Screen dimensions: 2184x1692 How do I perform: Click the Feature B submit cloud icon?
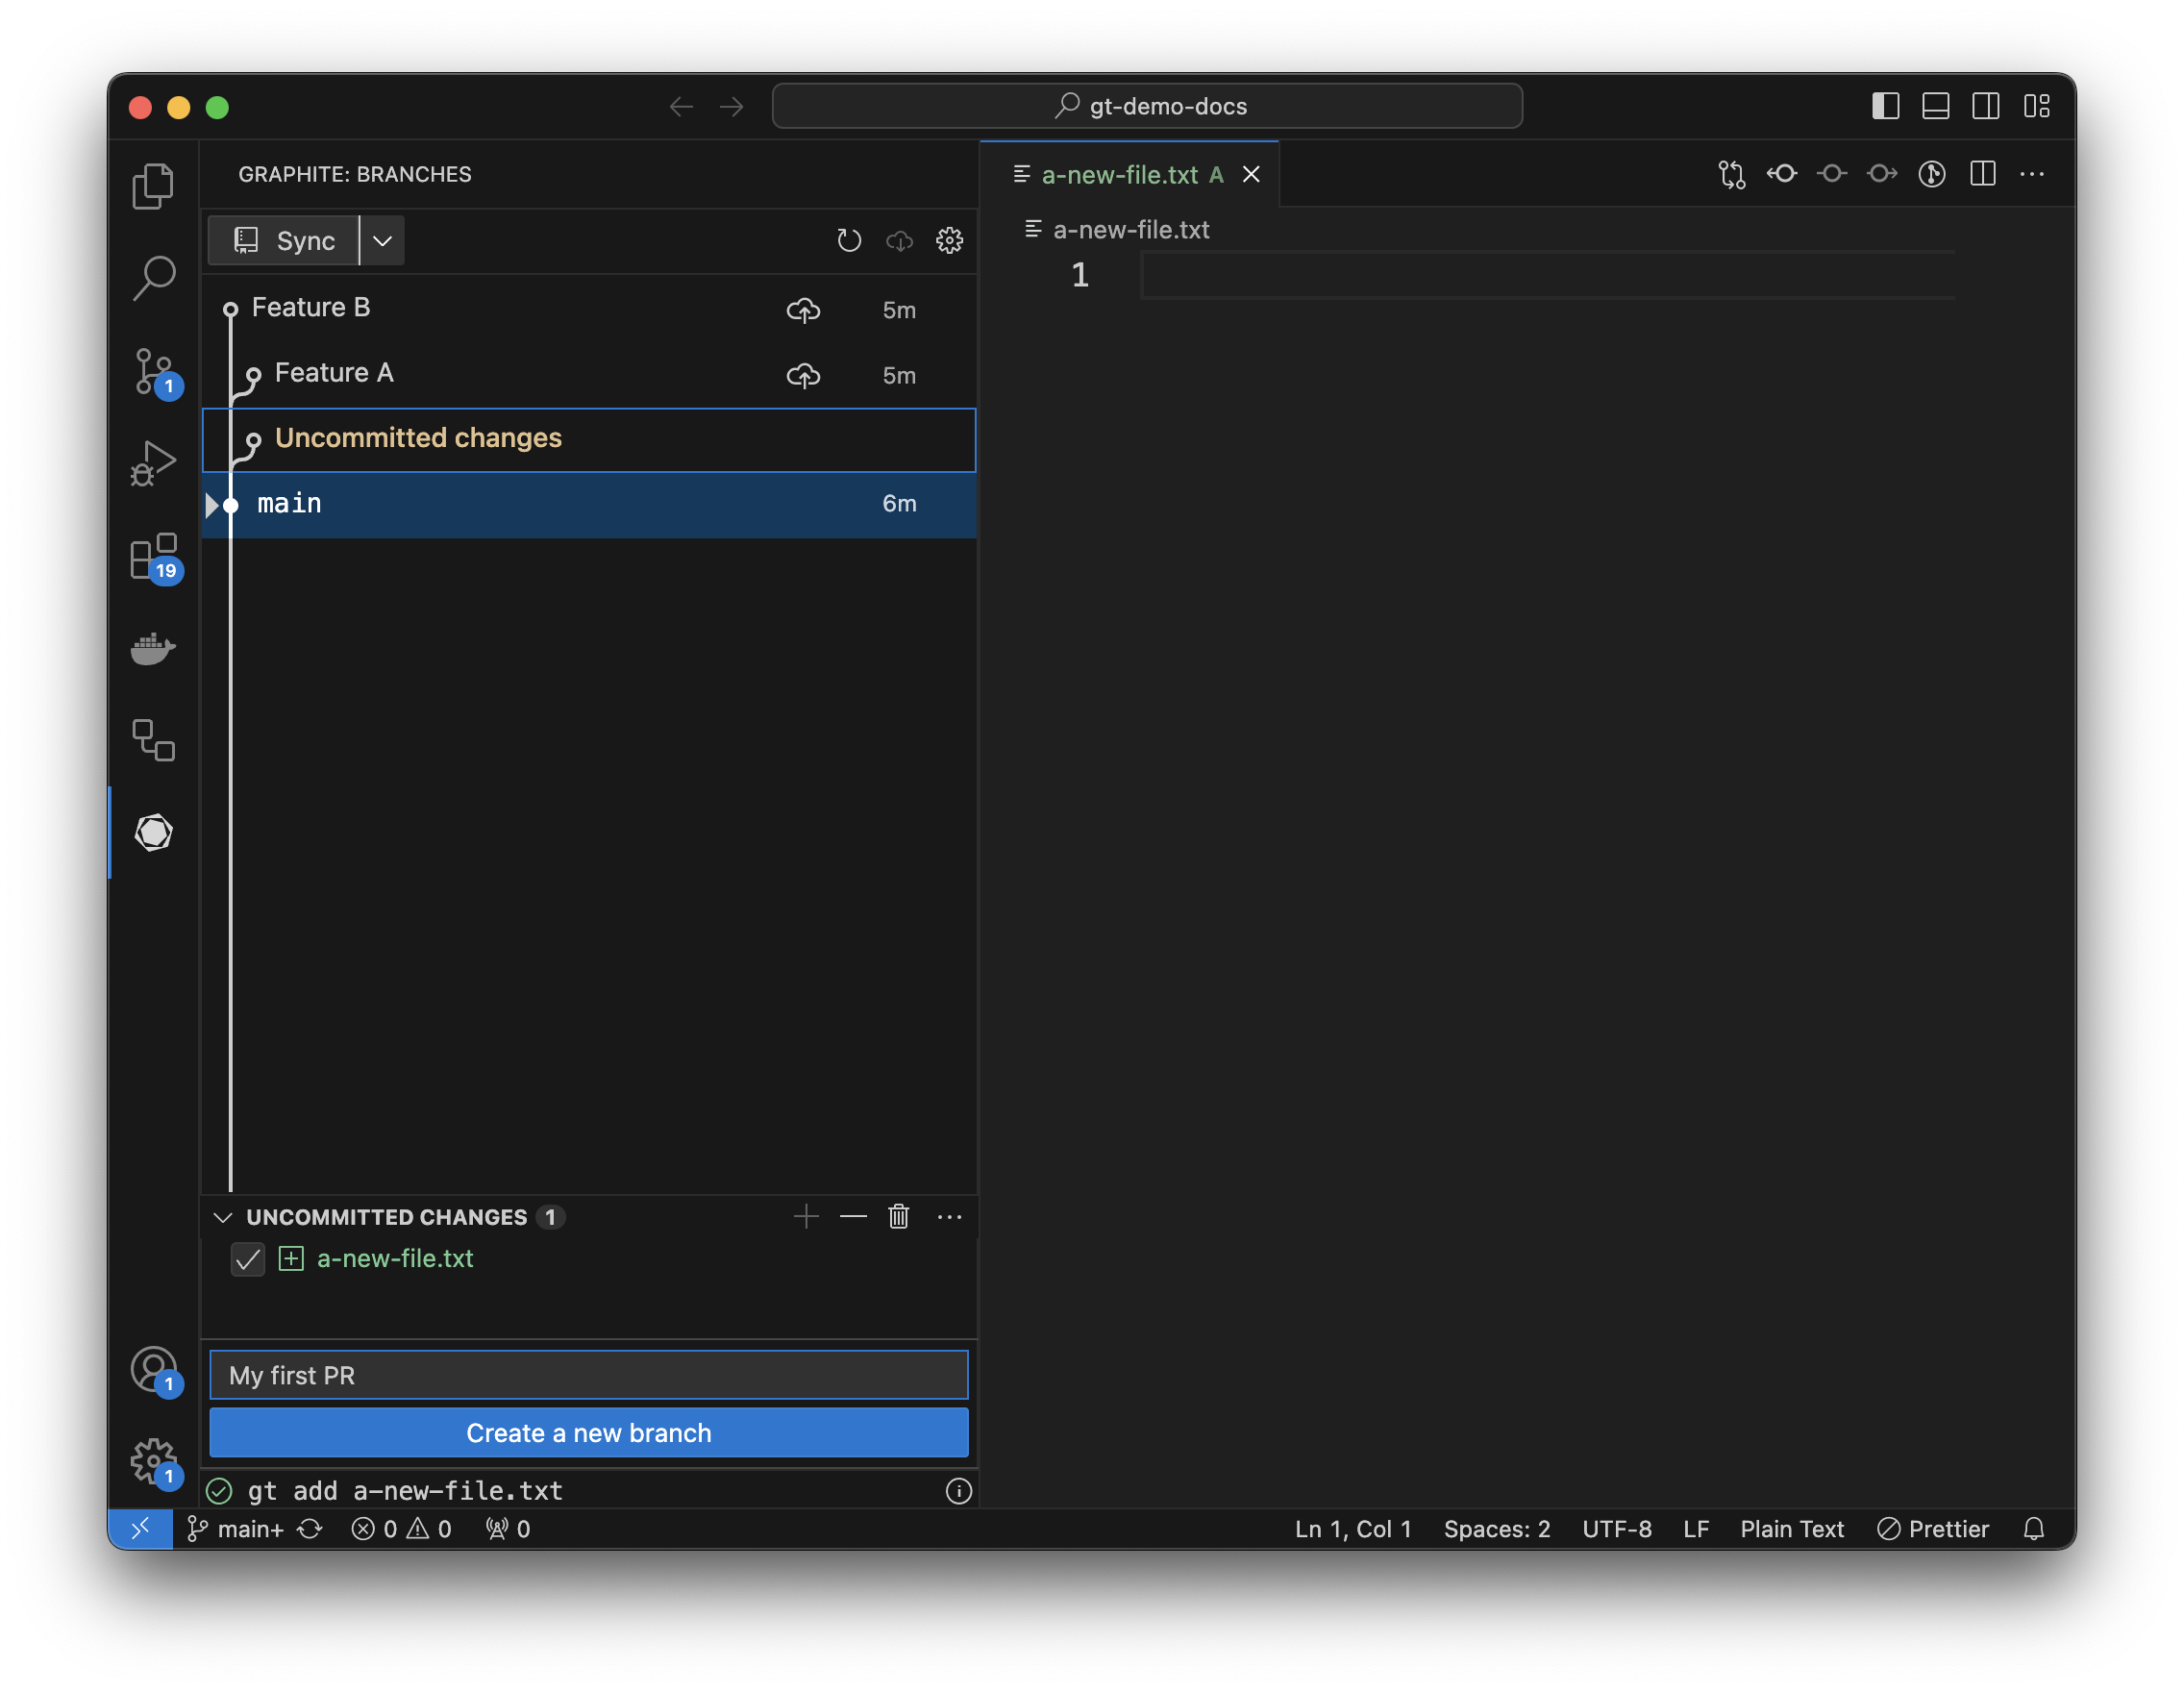click(803, 310)
